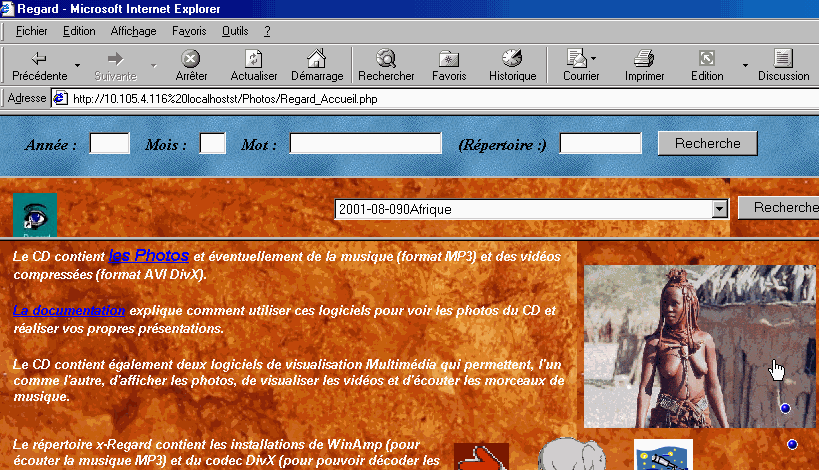Image resolution: width=819 pixels, height=470 pixels.
Task: Open the Fichier menu
Action: pyautogui.click(x=31, y=31)
